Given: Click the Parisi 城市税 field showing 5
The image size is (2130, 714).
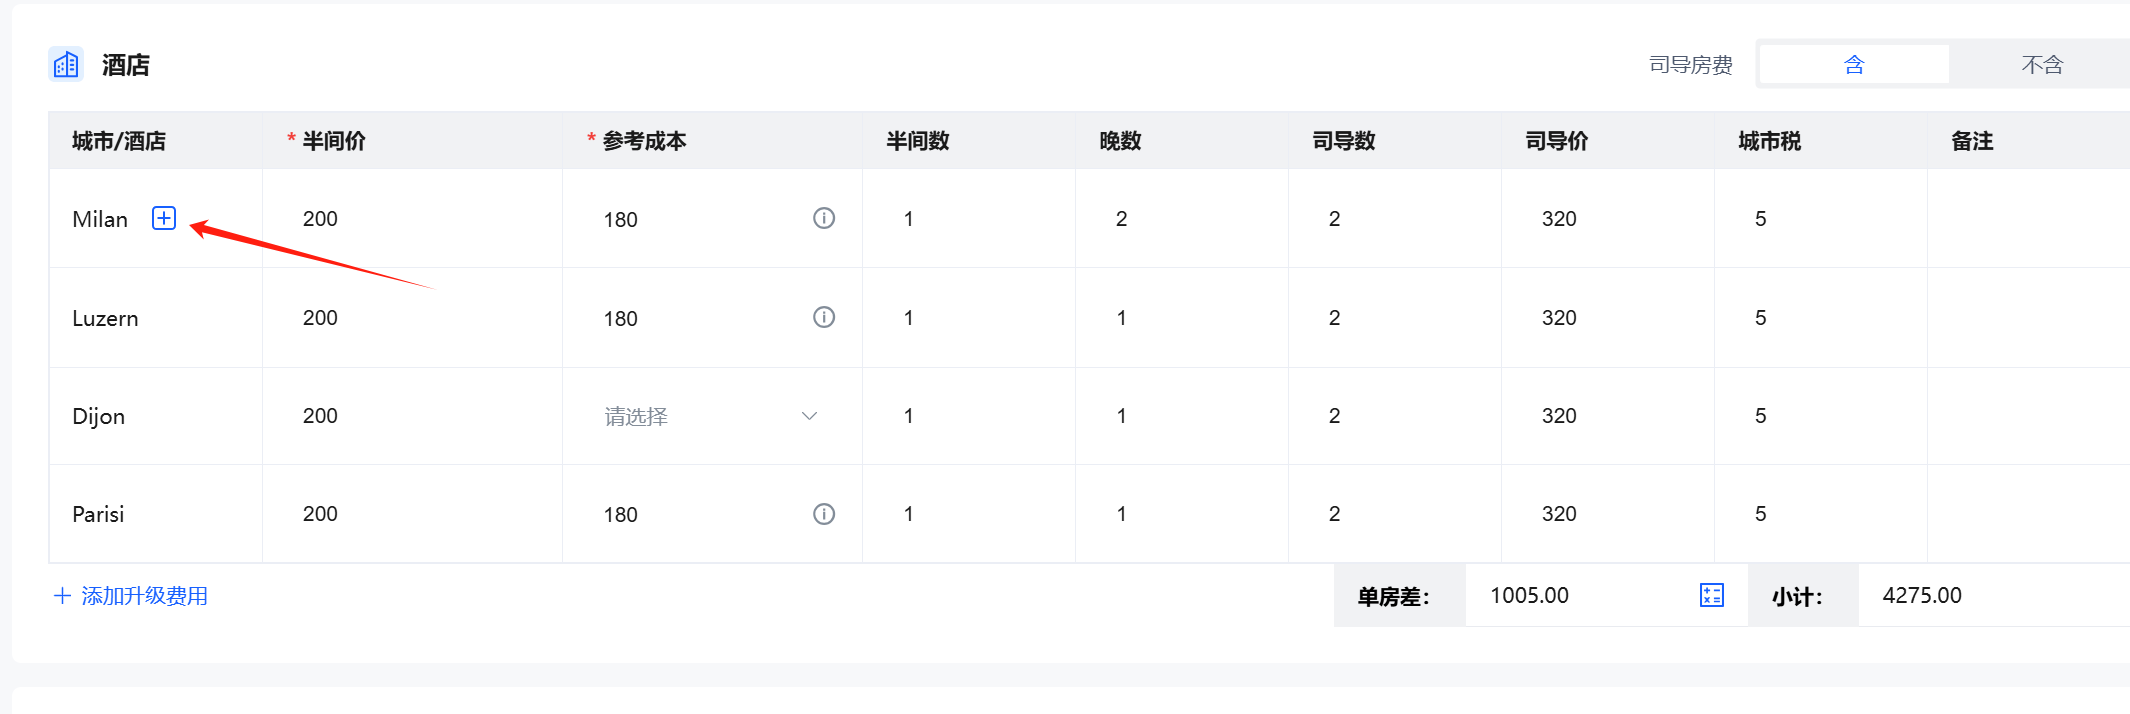Looking at the screenshot, I should [x=1821, y=513].
